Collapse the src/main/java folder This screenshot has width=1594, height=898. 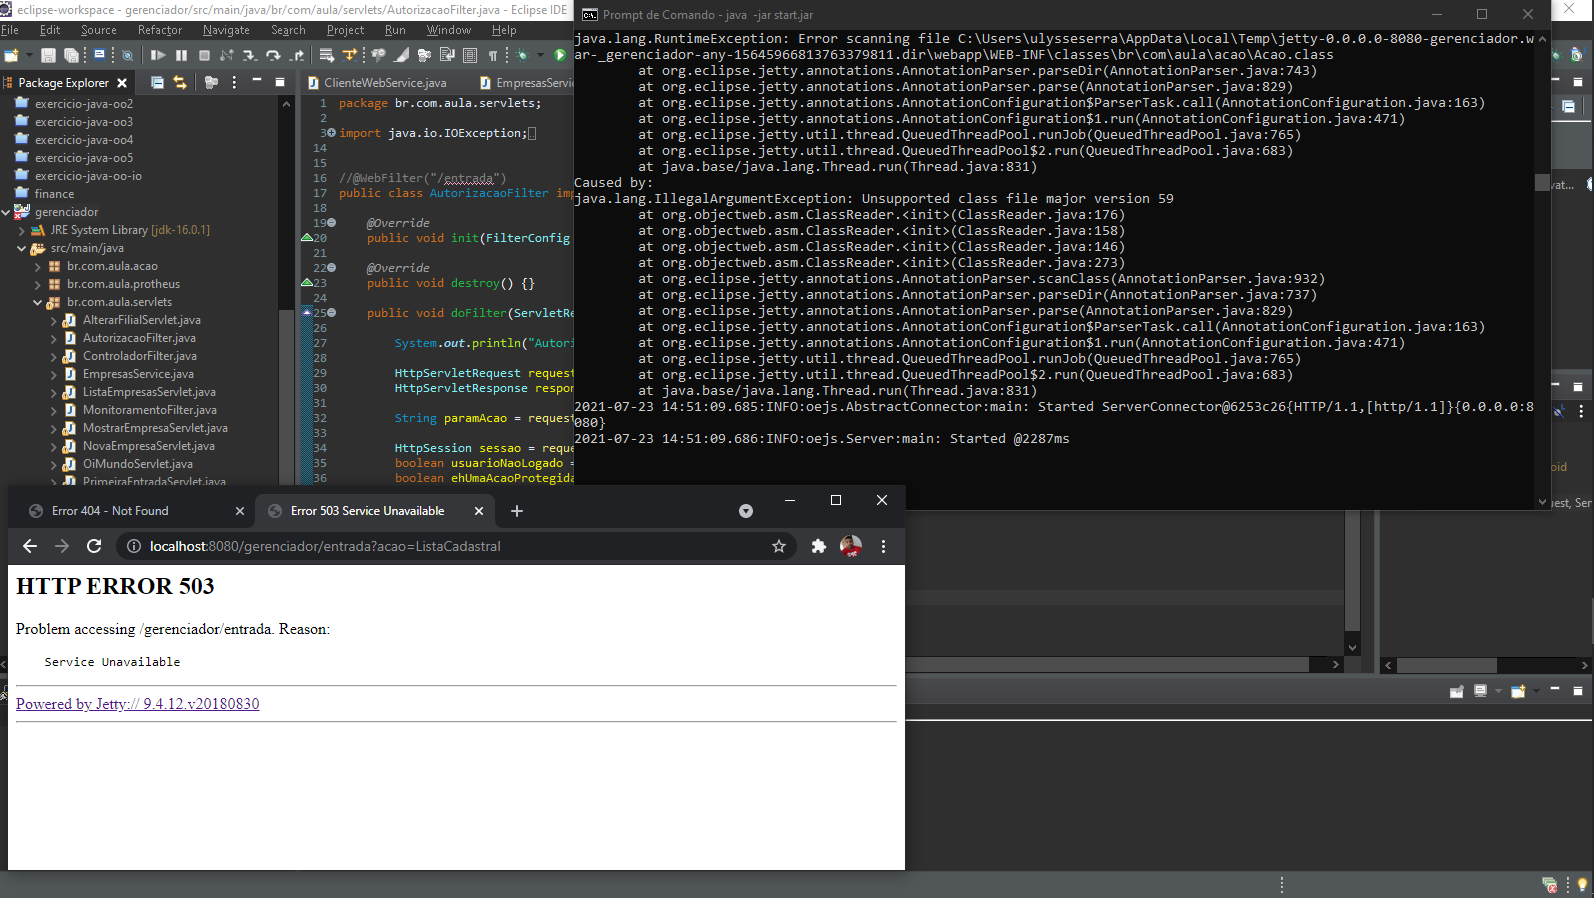point(22,248)
